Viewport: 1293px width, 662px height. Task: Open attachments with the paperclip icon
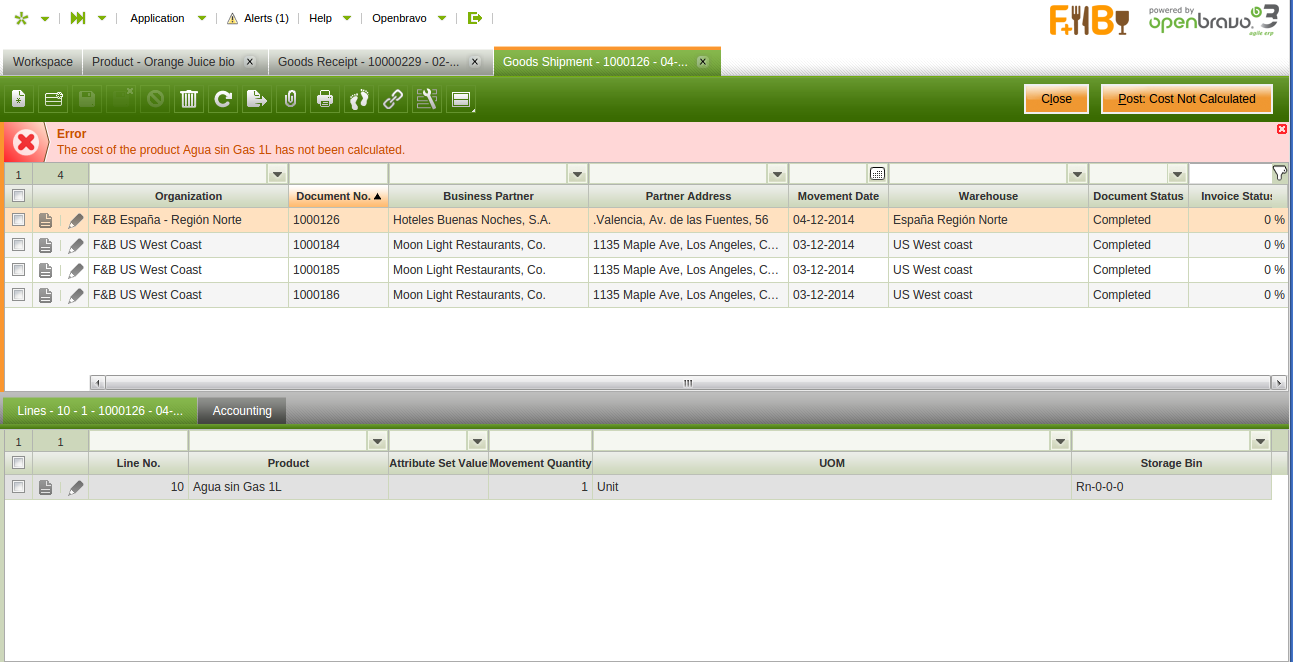(x=290, y=99)
